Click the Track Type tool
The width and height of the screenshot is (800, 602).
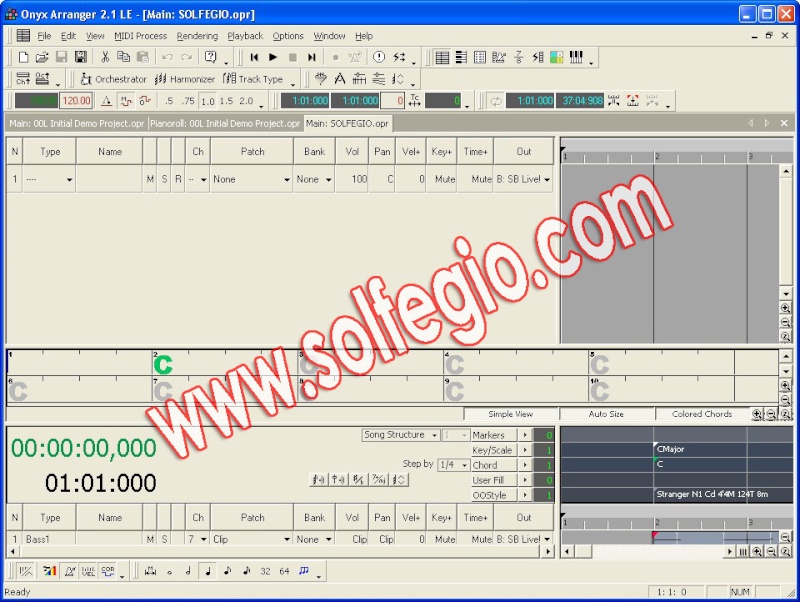click(x=253, y=79)
